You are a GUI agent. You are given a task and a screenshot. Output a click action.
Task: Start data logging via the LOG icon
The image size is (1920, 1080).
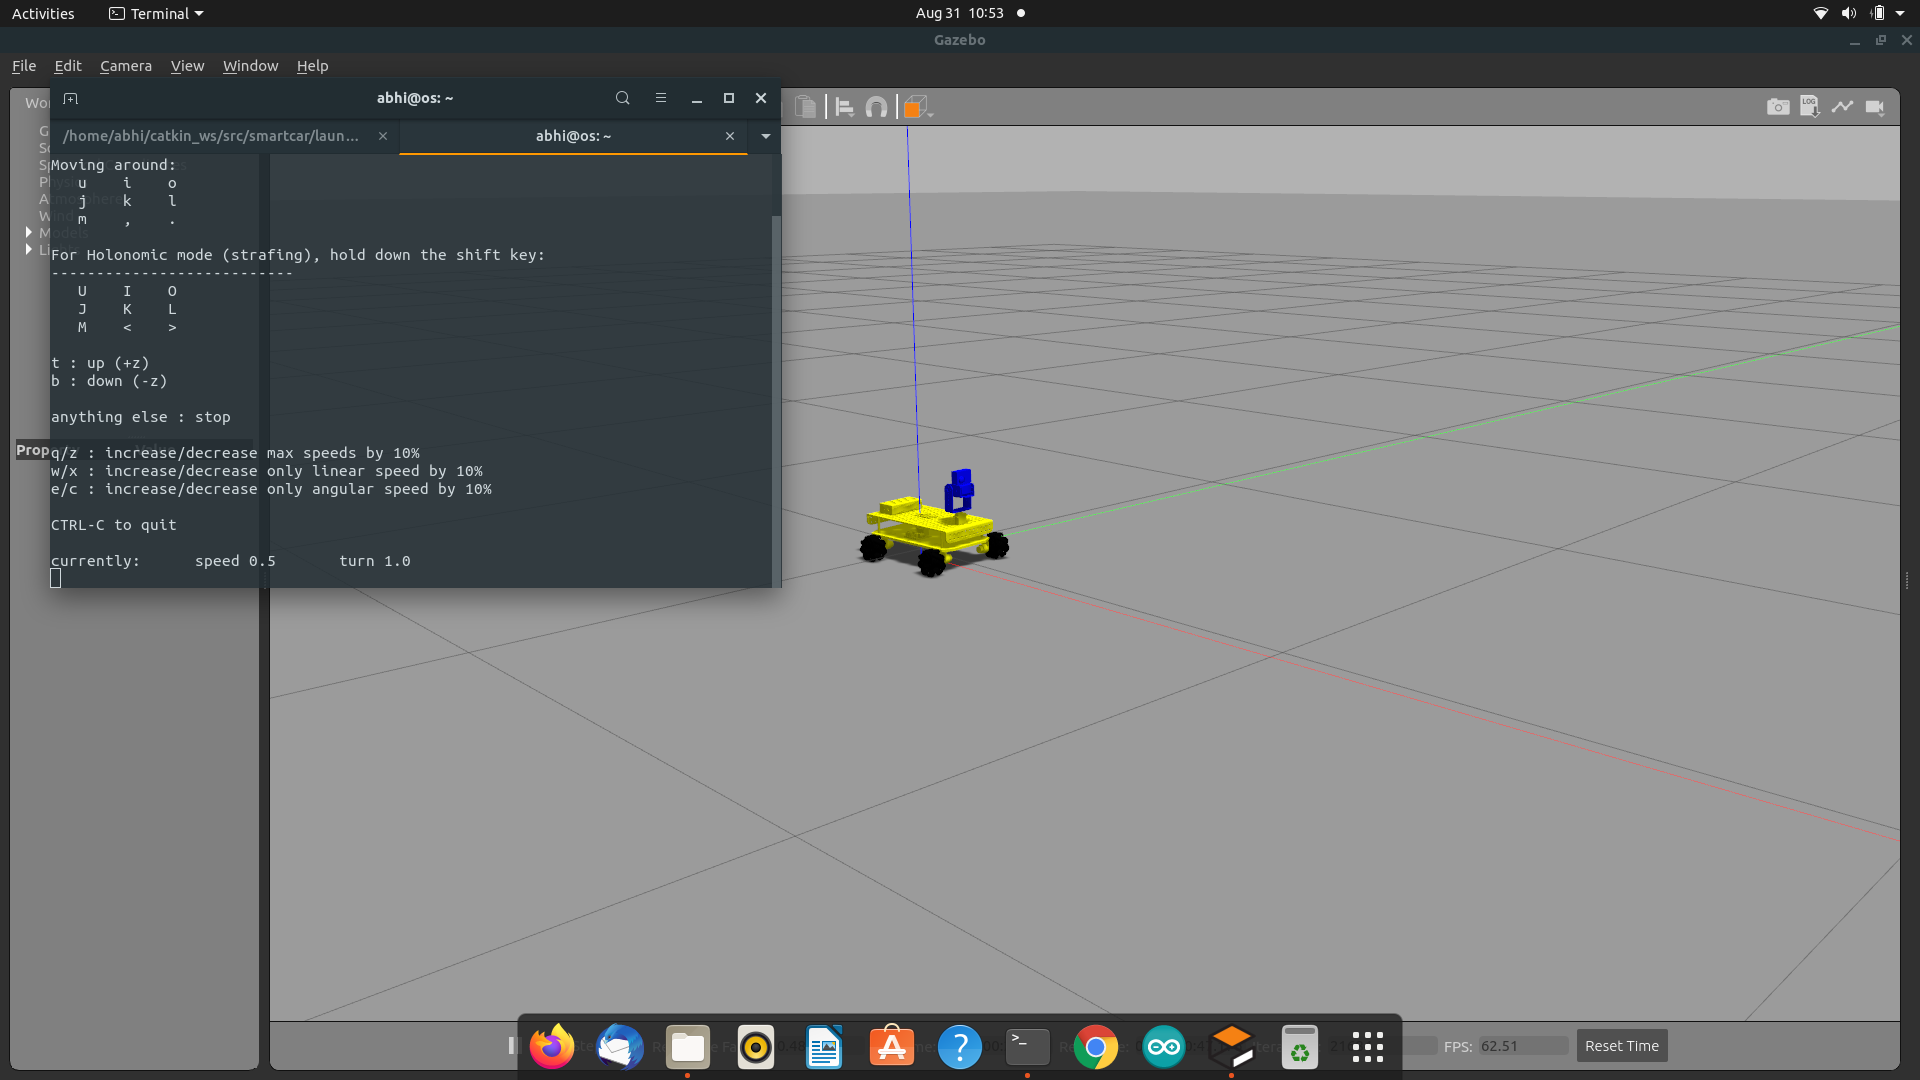[x=1810, y=106]
